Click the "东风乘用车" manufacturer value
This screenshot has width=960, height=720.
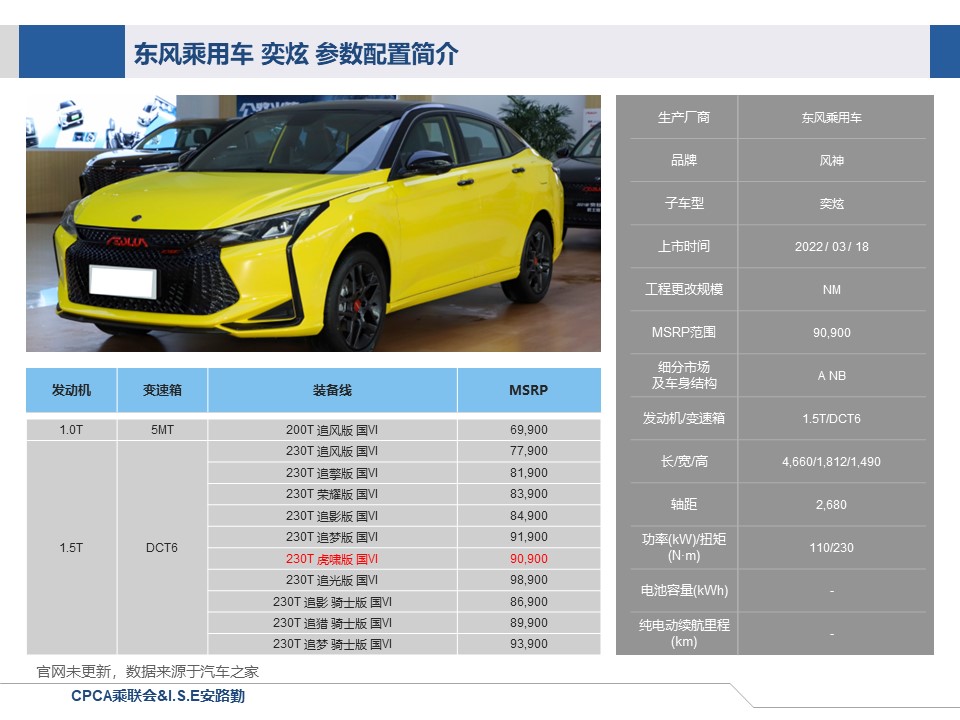coord(831,118)
